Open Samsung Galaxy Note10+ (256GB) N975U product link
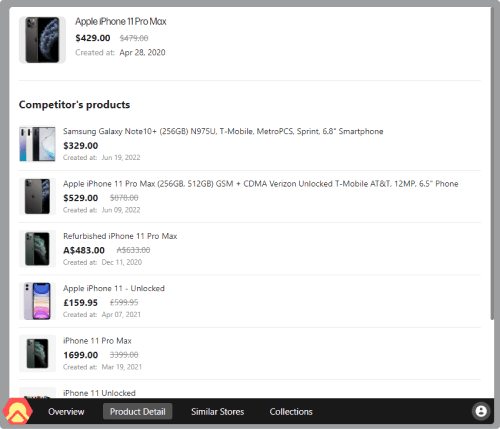 pyautogui.click(x=223, y=131)
